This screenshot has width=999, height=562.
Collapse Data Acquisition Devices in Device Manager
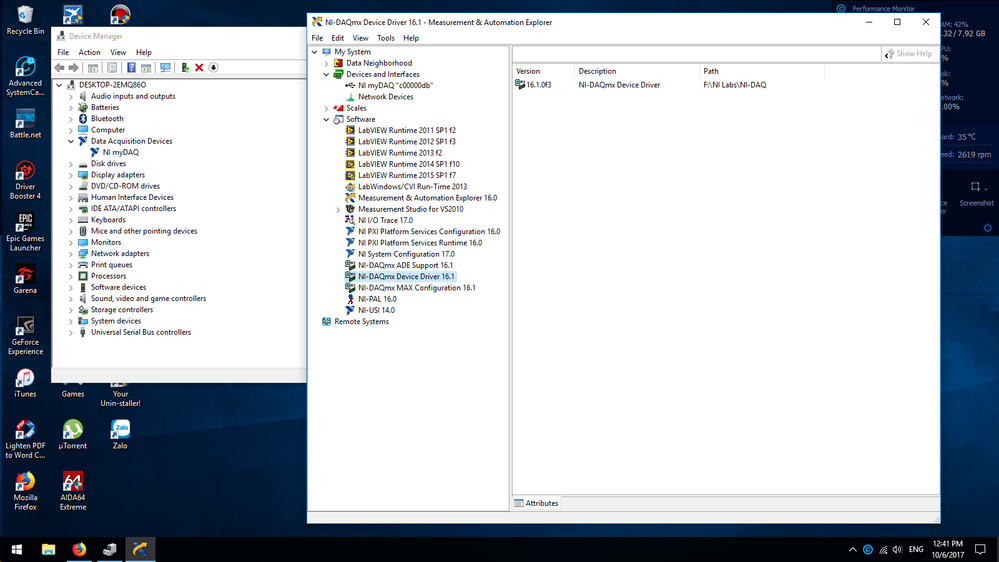coord(71,141)
